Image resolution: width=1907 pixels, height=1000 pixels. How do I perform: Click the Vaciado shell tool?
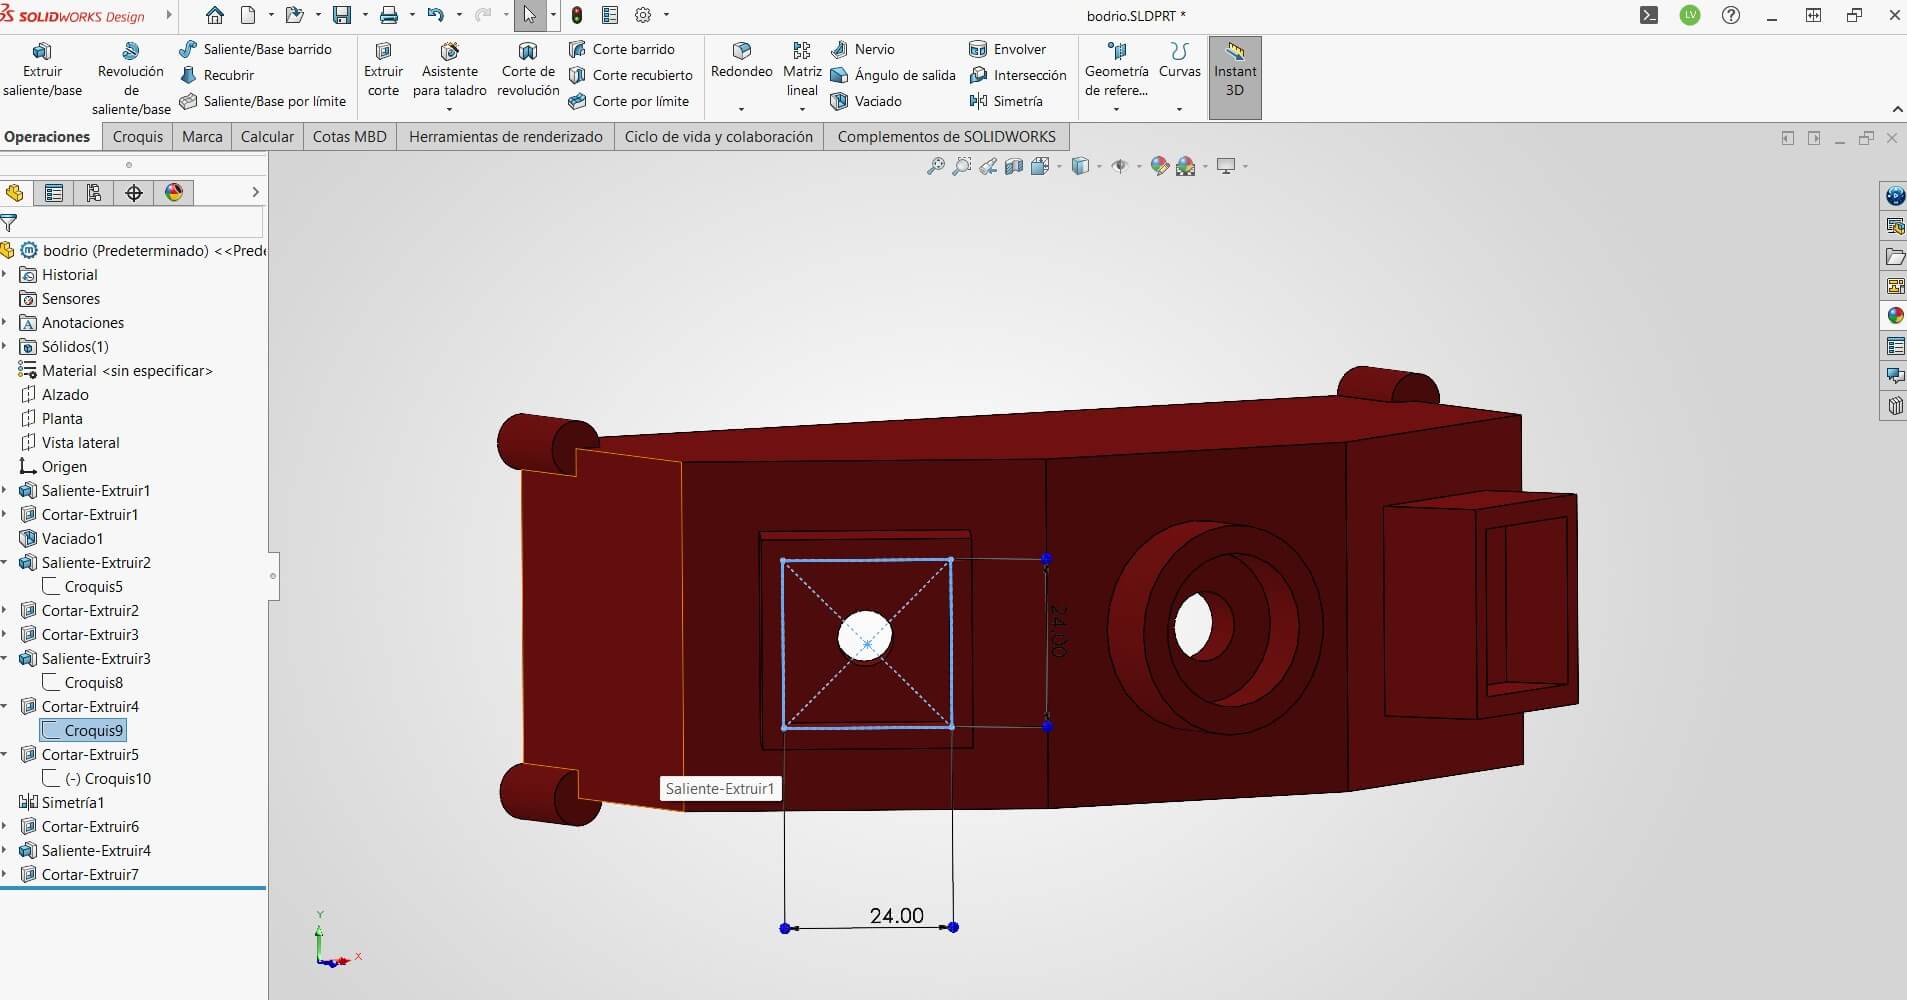(x=866, y=101)
